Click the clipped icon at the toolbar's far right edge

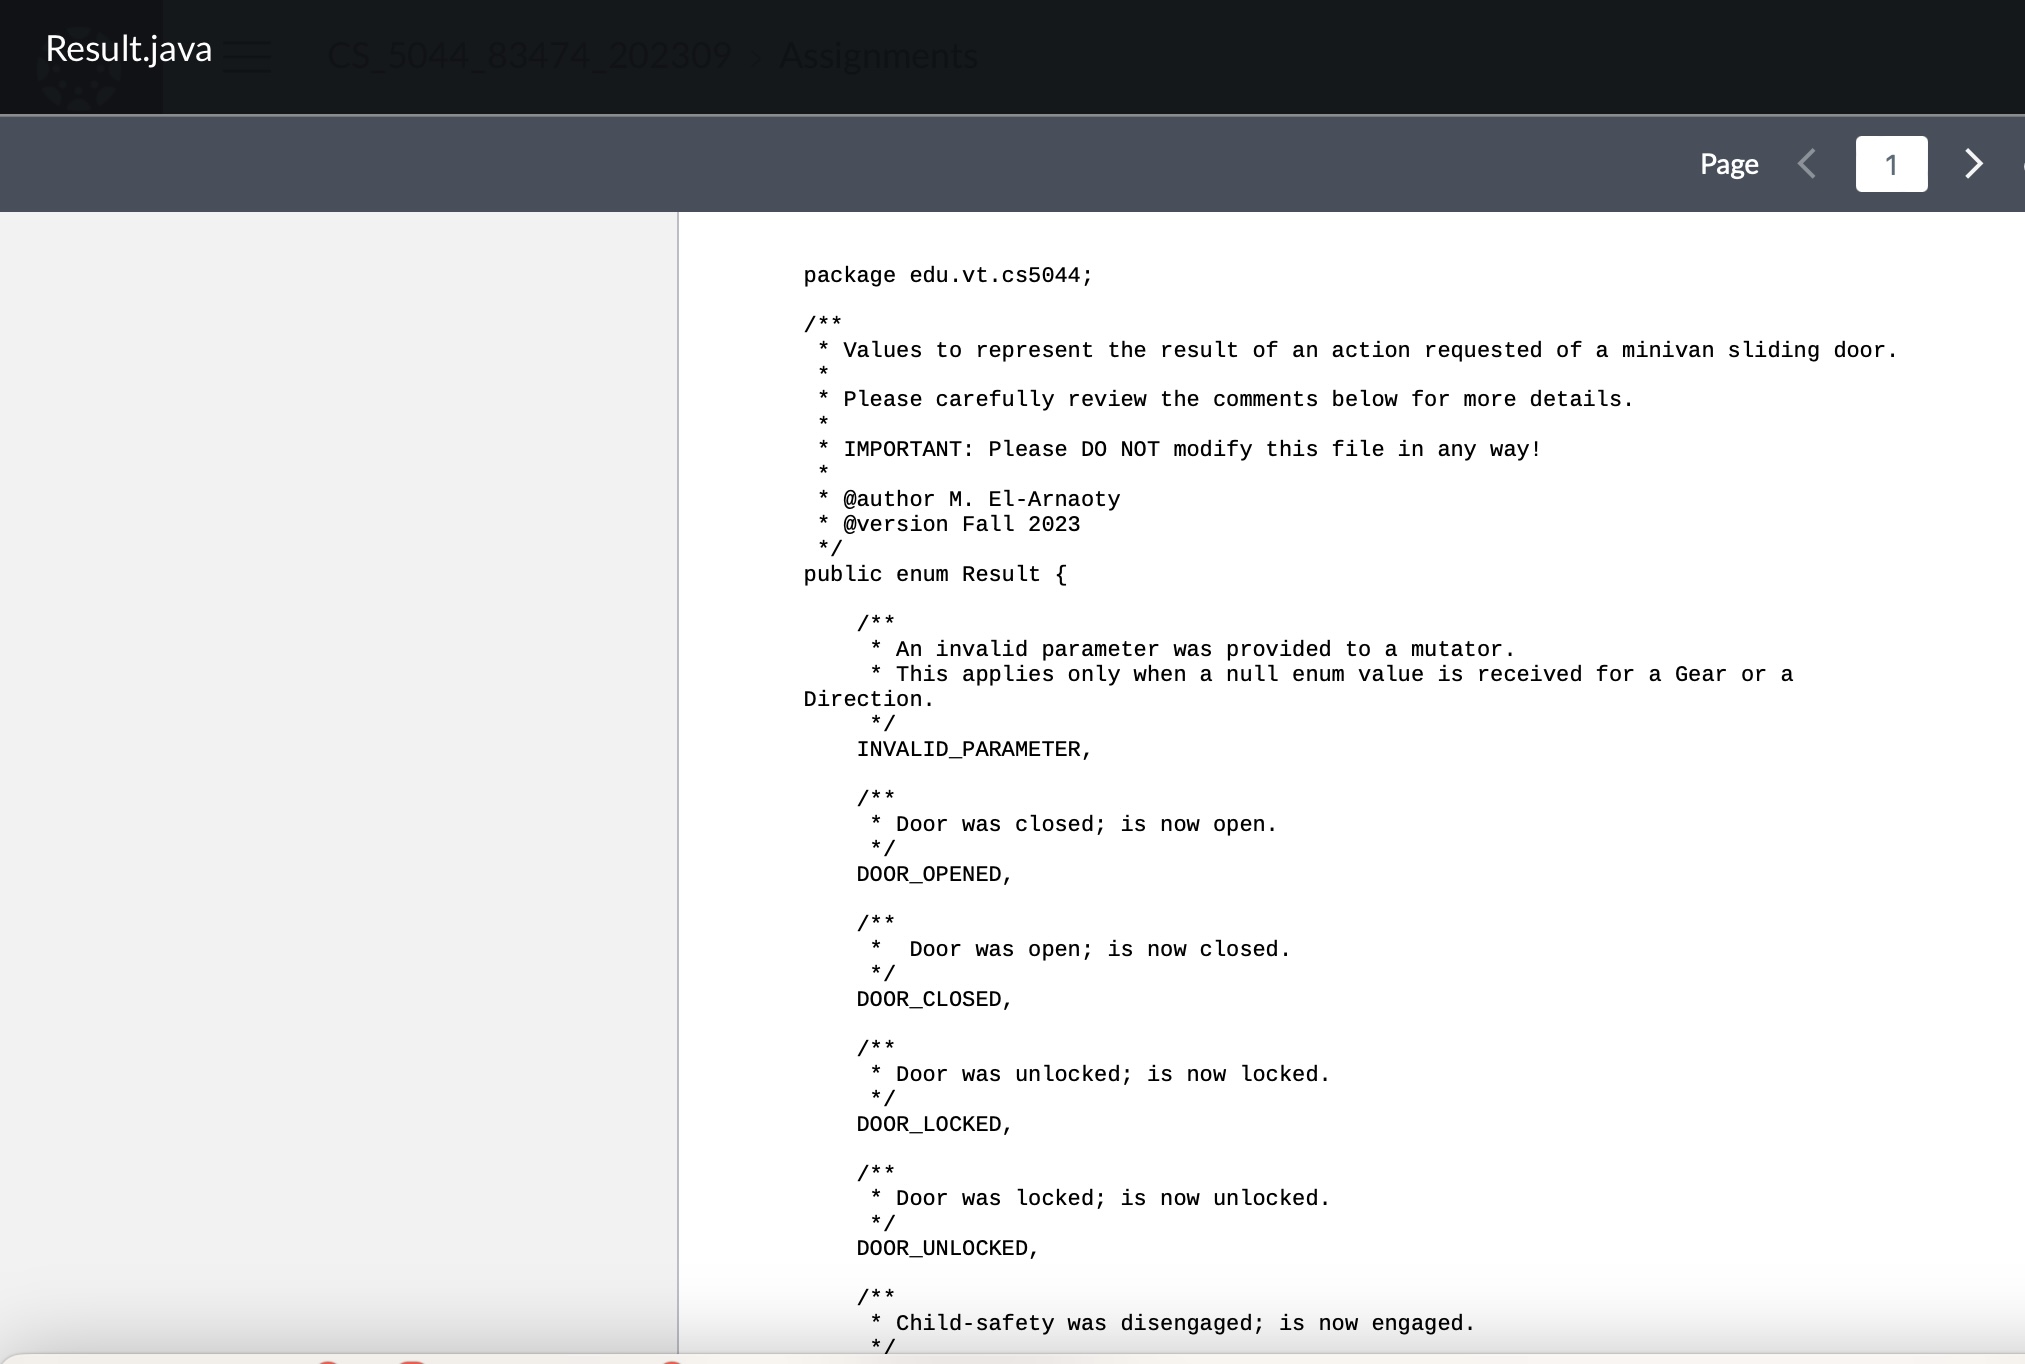pyautogui.click(x=2020, y=163)
